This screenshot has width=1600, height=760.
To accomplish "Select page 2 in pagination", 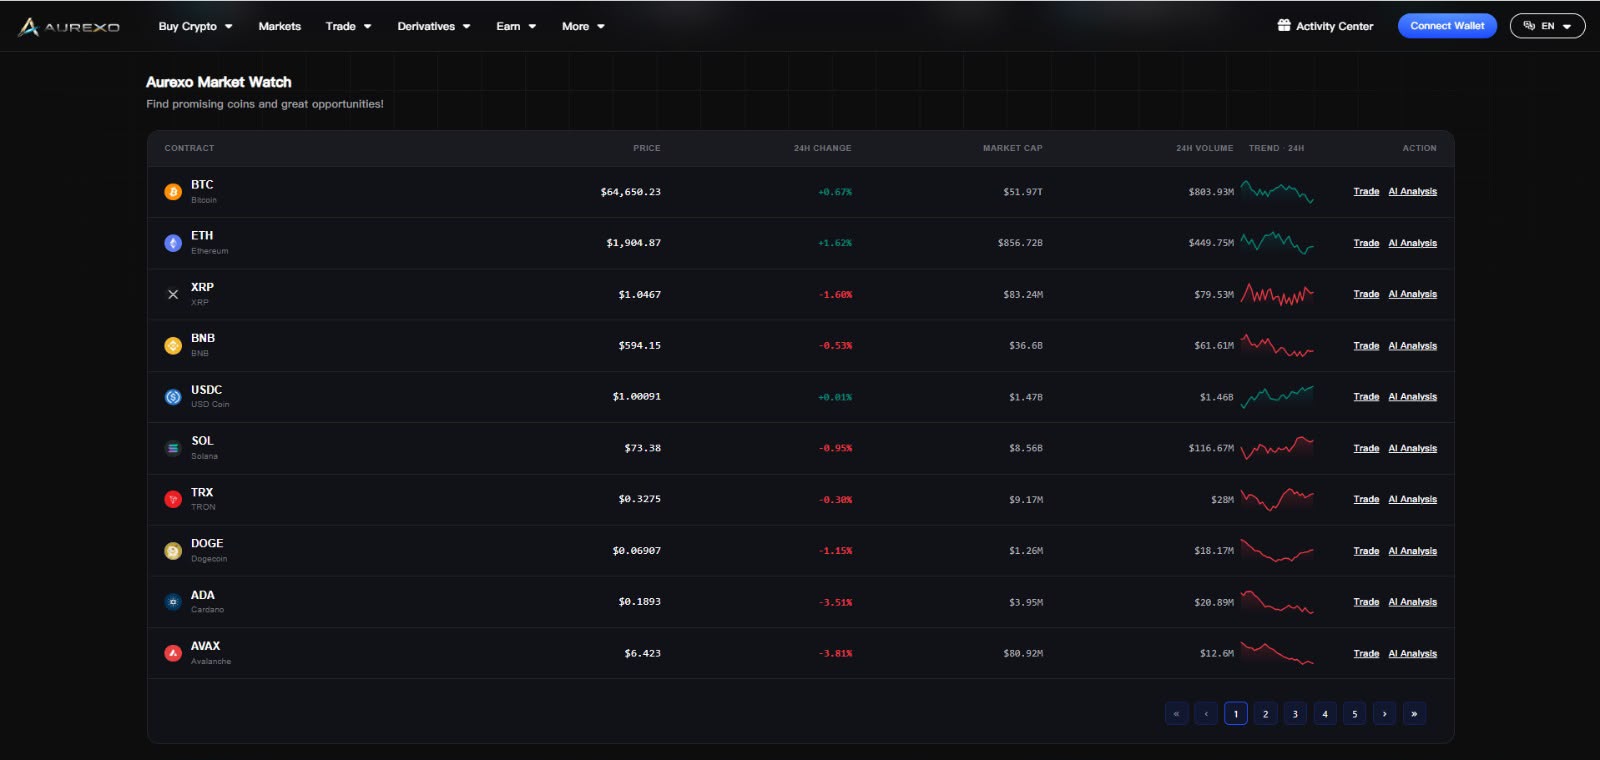I will 1265,714.
